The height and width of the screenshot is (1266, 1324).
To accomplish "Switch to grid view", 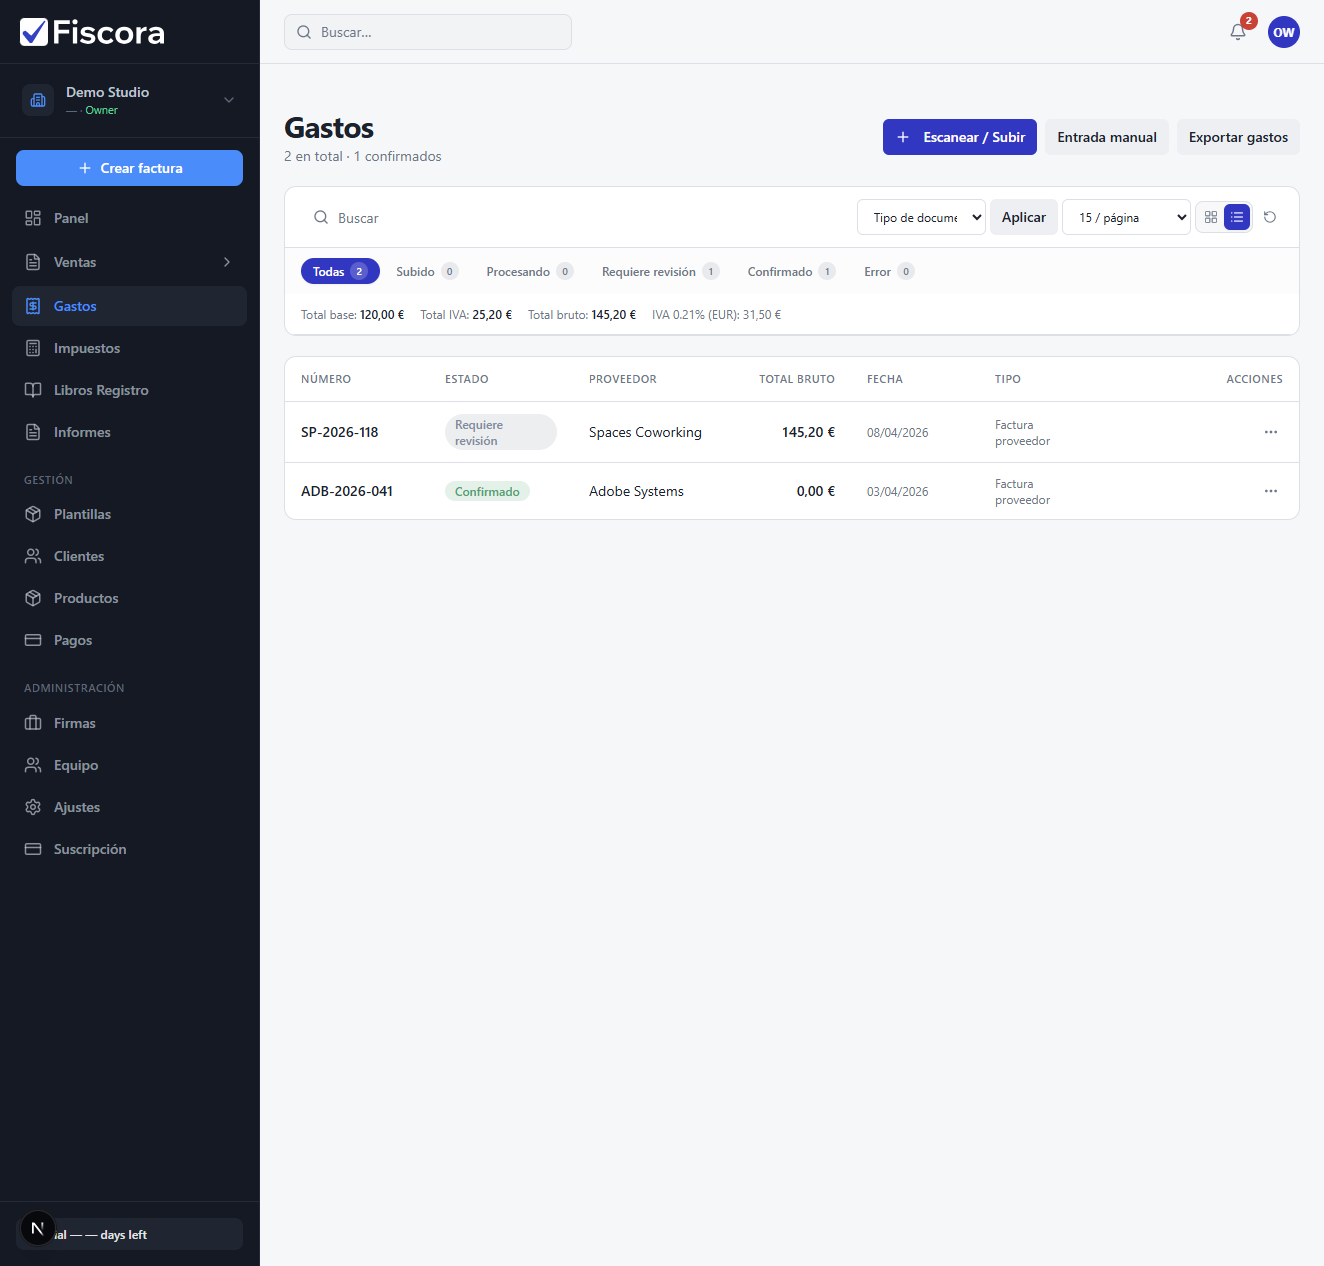I will pyautogui.click(x=1211, y=217).
